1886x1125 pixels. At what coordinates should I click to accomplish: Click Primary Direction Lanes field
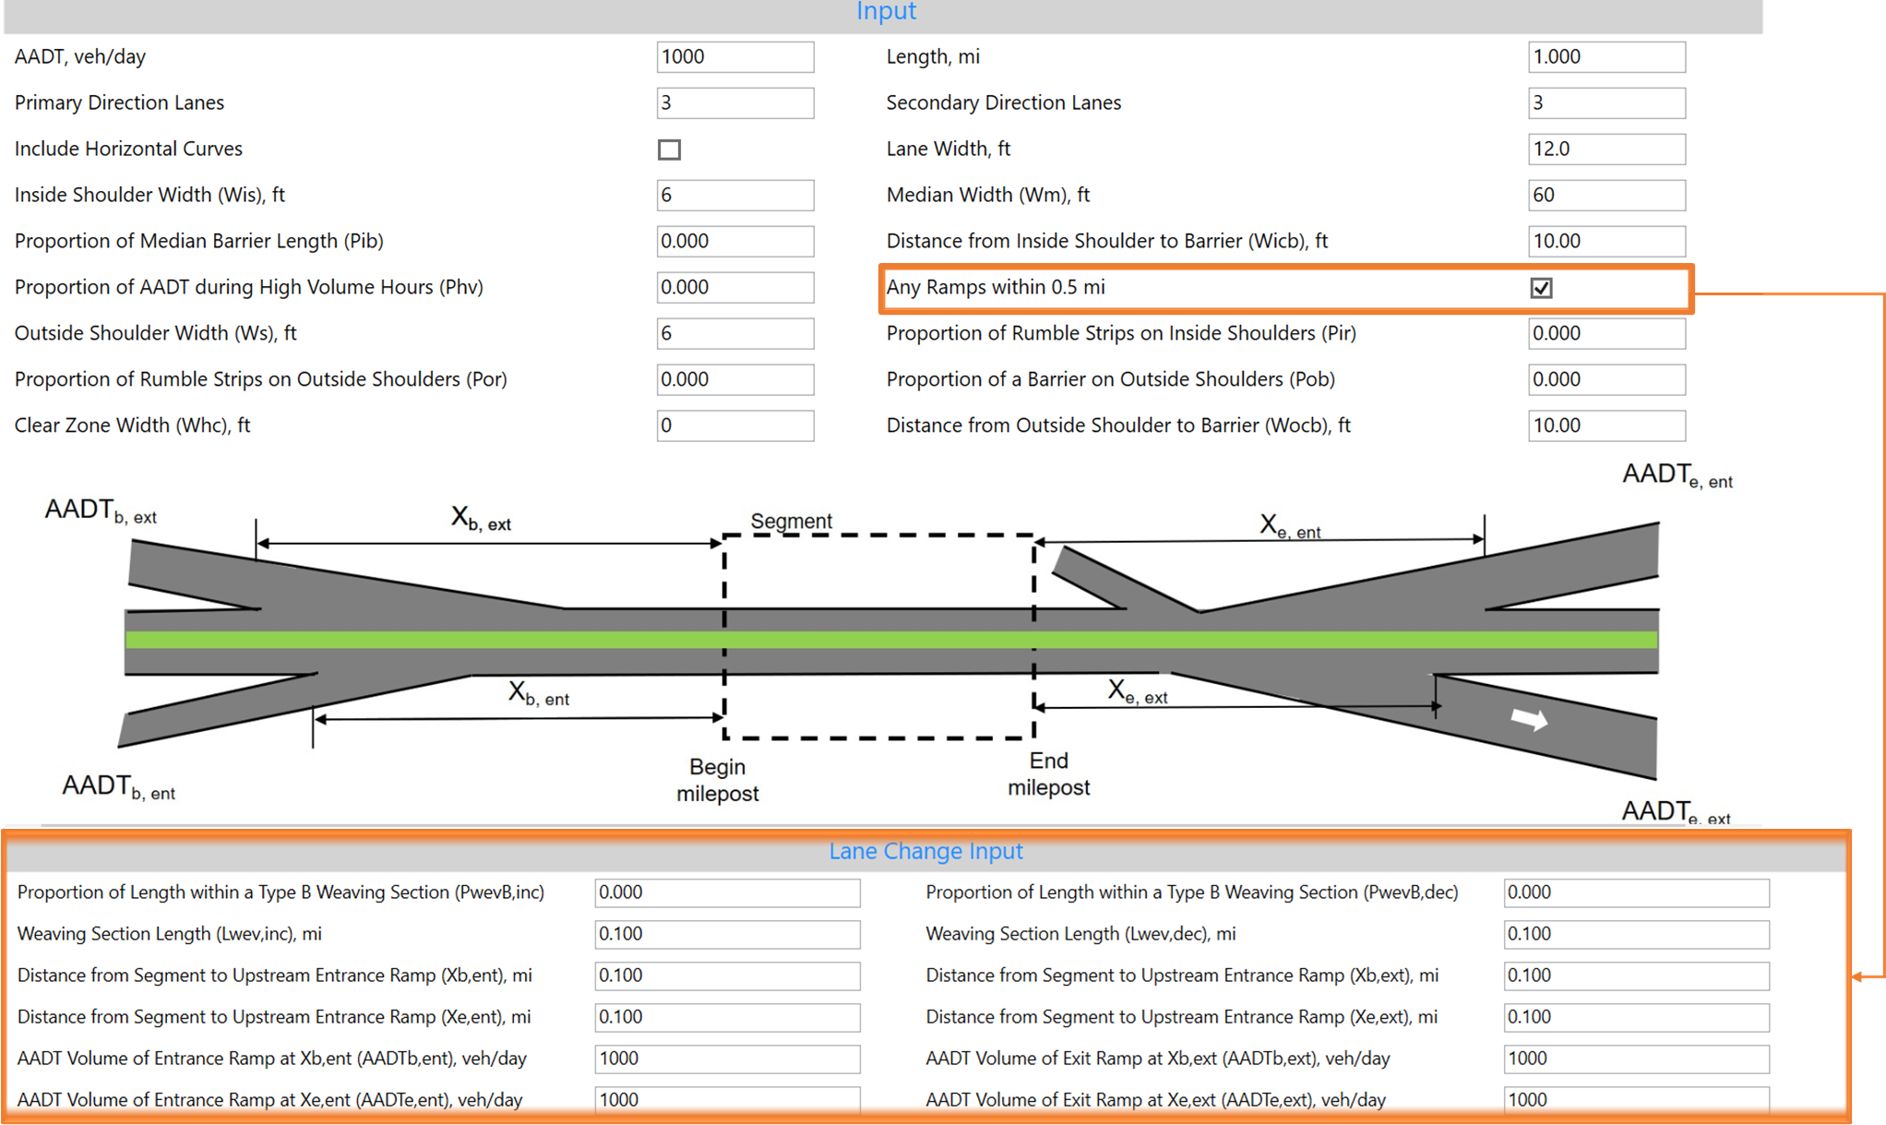pos(734,103)
